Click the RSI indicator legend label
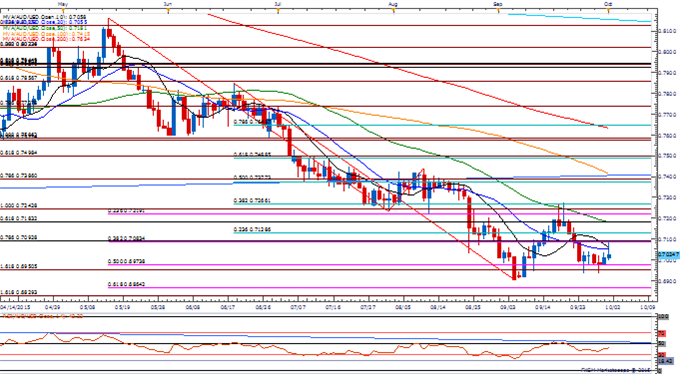This screenshot has width=680, height=374. tap(43, 317)
